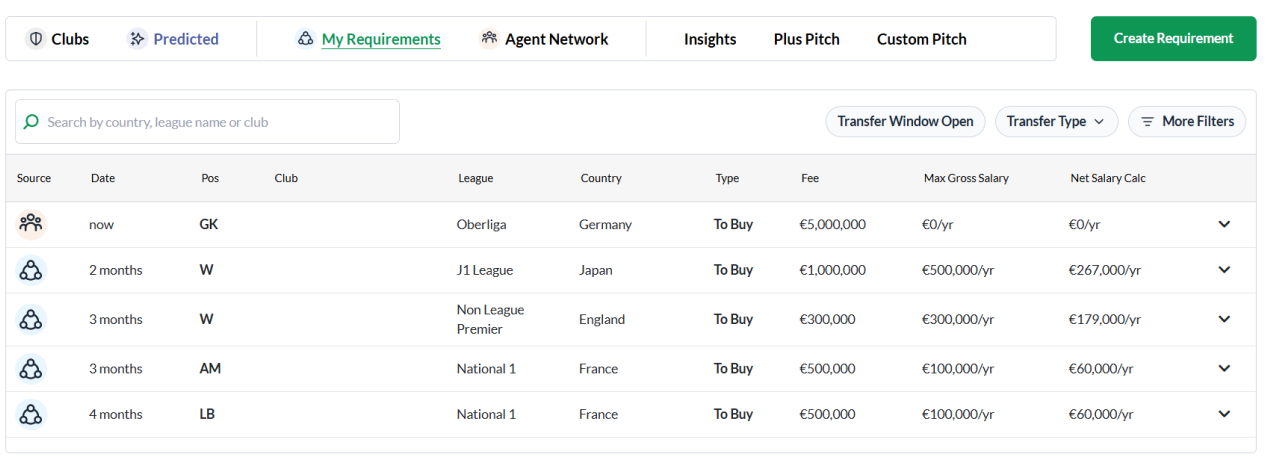1277x475 pixels.
Task: Switch to the Insights tab
Action: click(710, 39)
